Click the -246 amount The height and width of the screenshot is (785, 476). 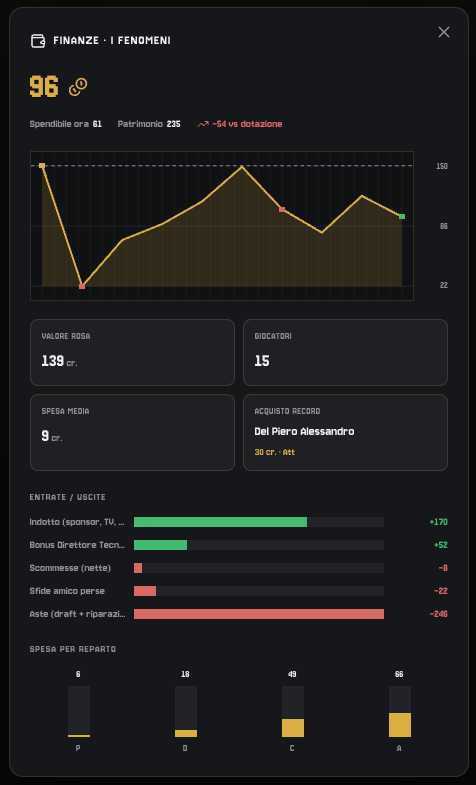[439, 614]
